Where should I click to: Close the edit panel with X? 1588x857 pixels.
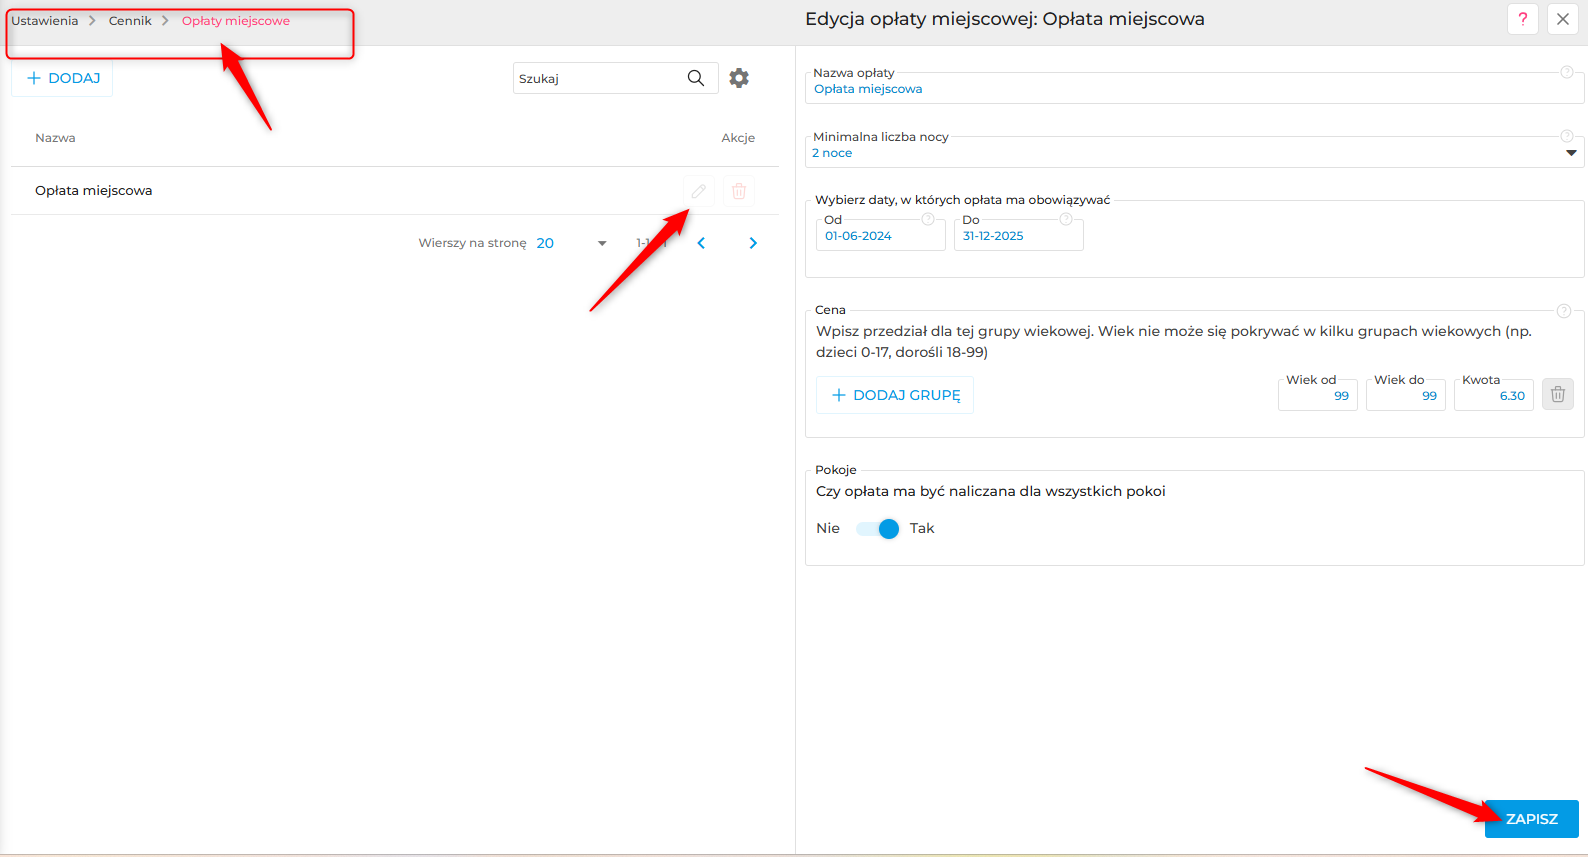coord(1563,19)
